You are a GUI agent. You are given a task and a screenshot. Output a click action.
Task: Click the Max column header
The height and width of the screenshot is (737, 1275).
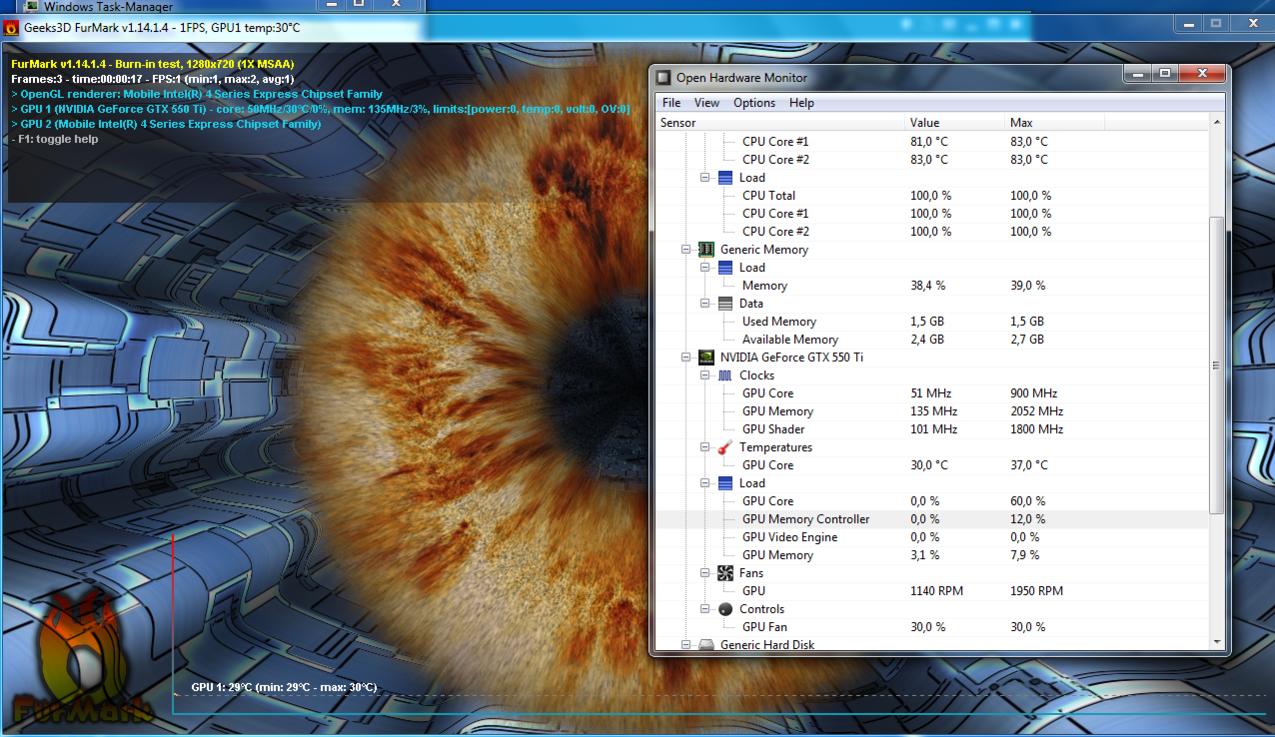coord(1054,123)
